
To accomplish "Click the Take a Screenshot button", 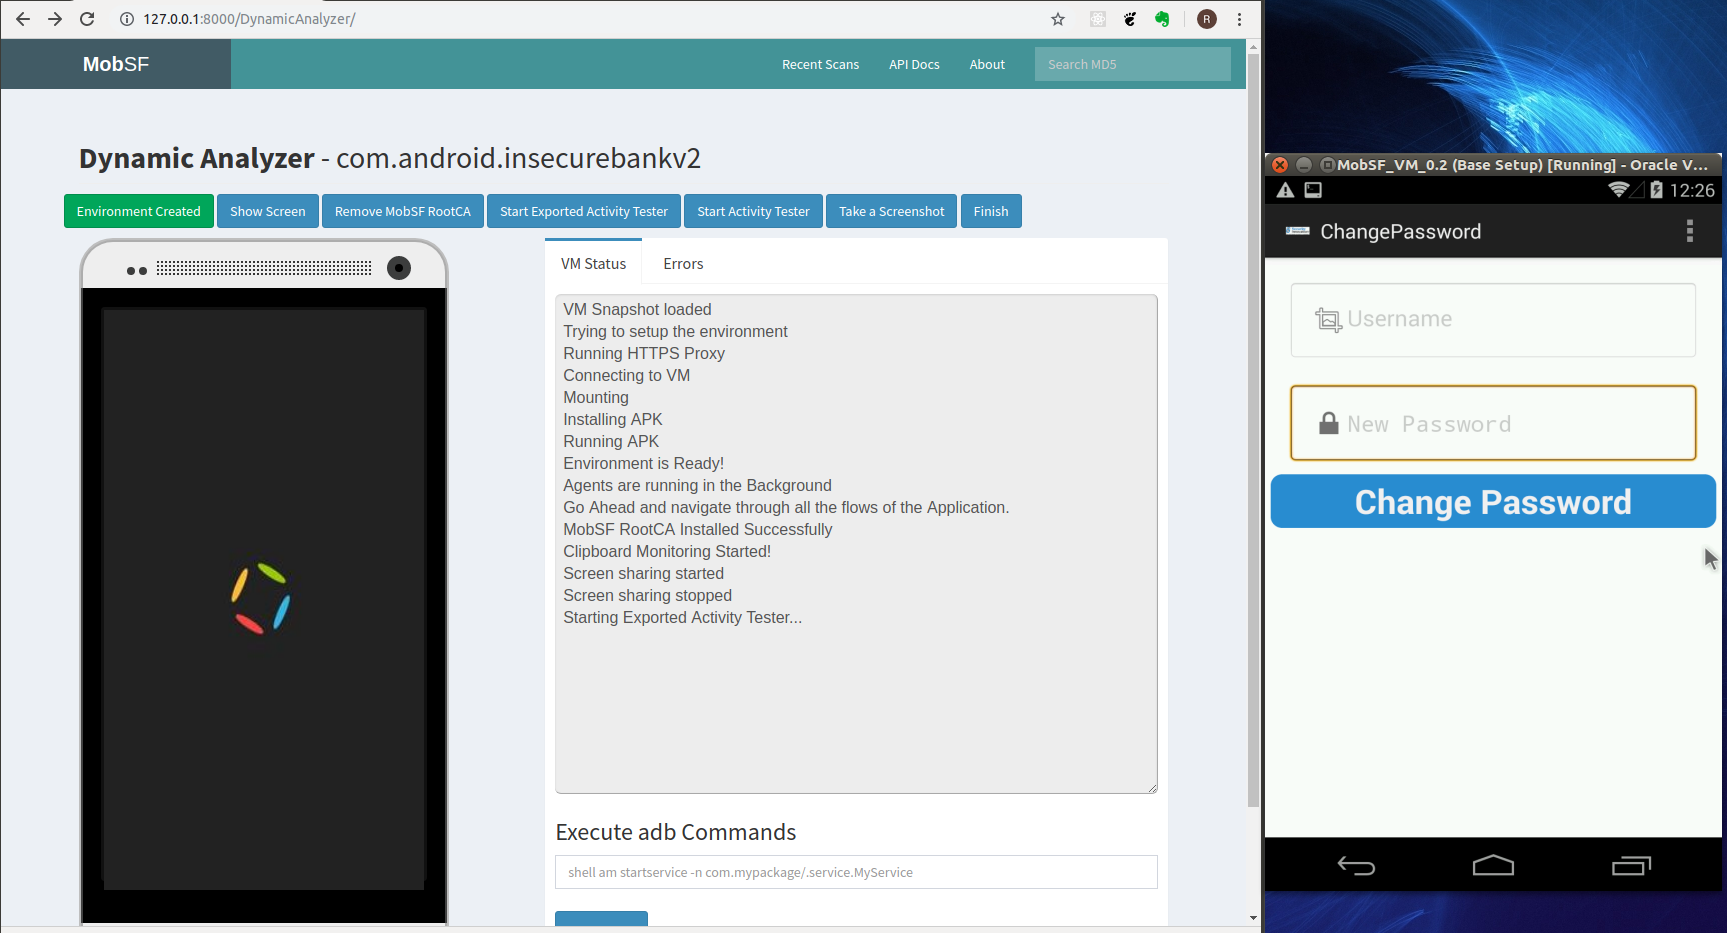I will point(891,212).
